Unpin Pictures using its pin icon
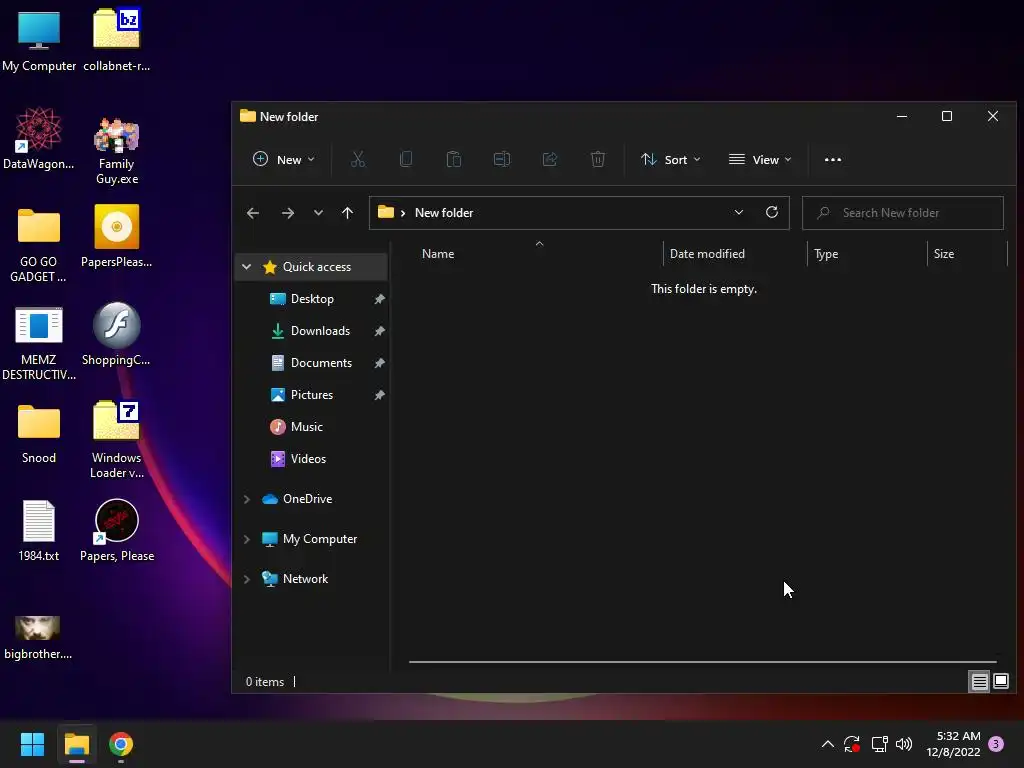 point(379,395)
